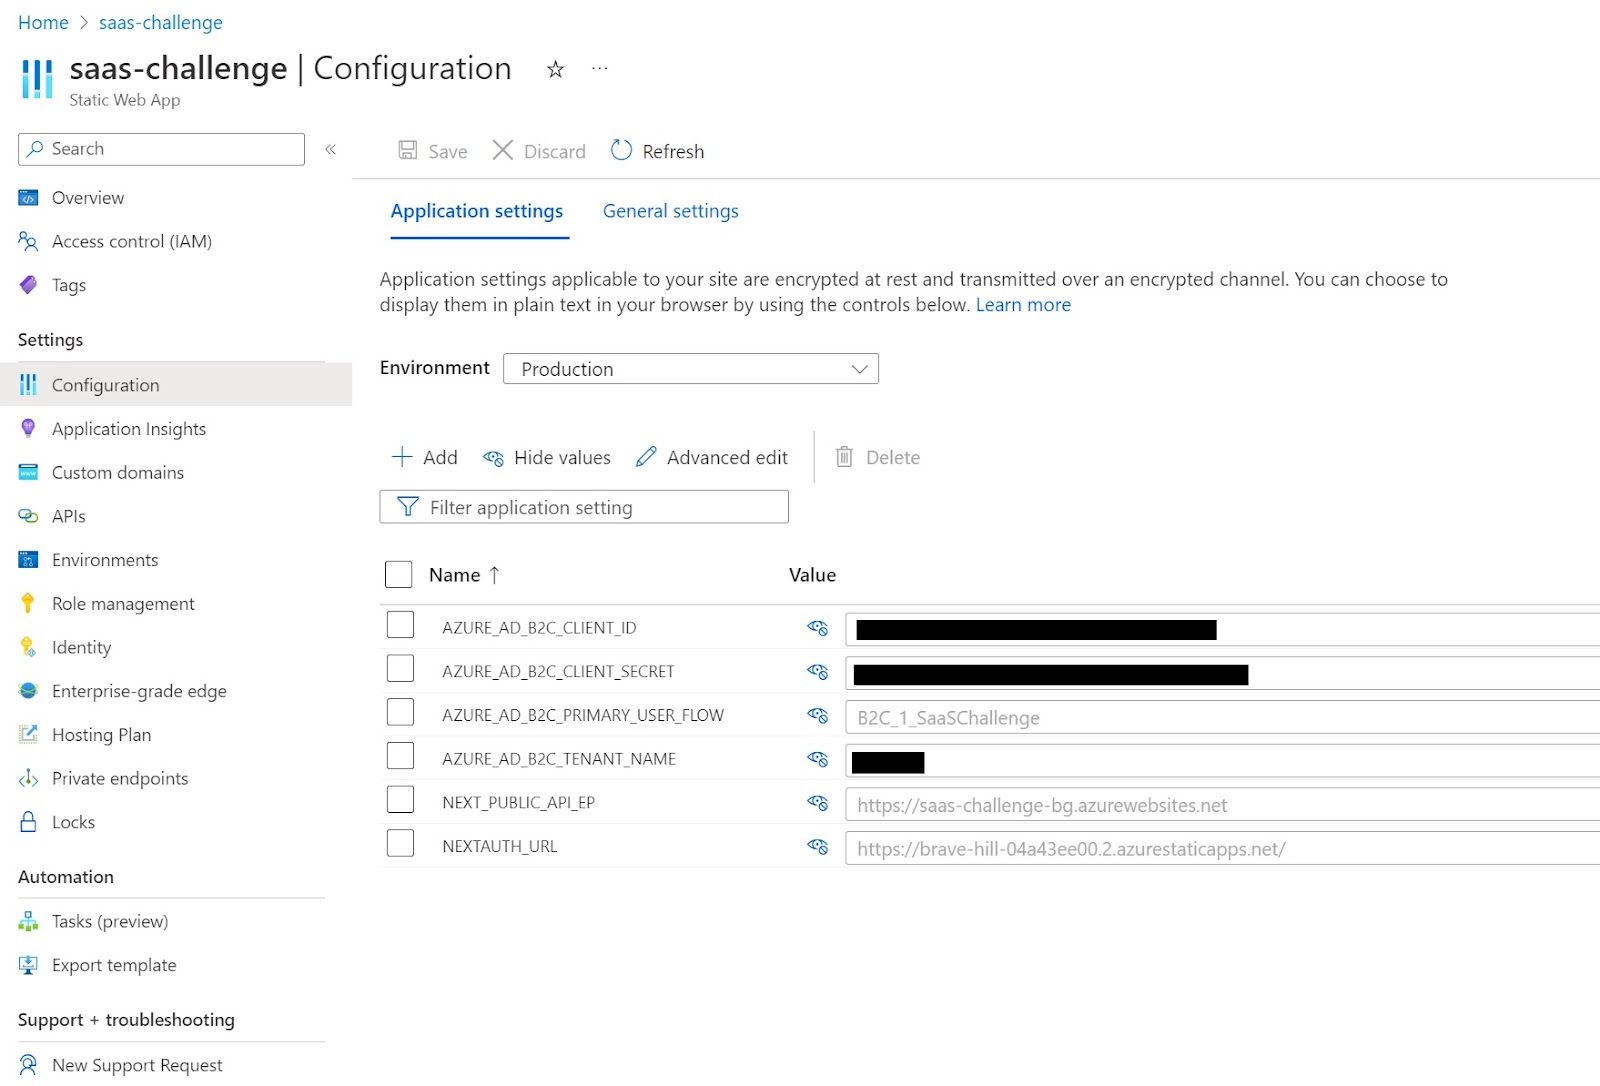Screen dimensions: 1600x1086
Task: Check the NEXTAUTH_URL row checkbox
Action: coord(400,843)
